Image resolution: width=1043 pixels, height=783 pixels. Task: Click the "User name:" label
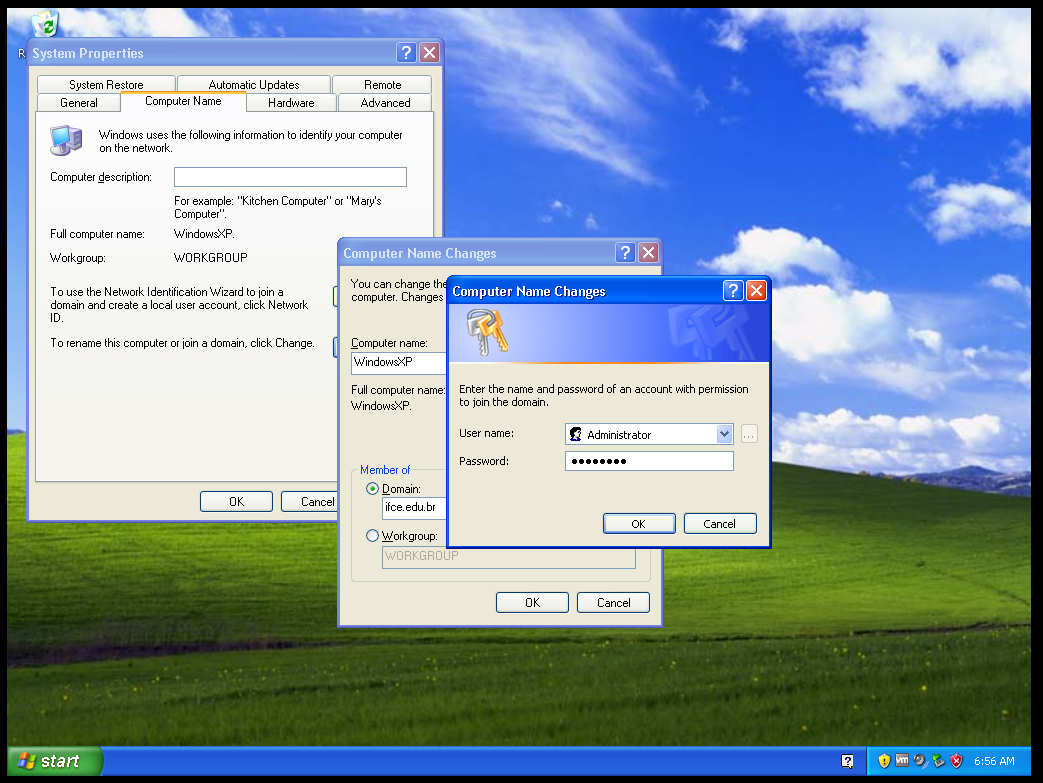click(x=486, y=433)
